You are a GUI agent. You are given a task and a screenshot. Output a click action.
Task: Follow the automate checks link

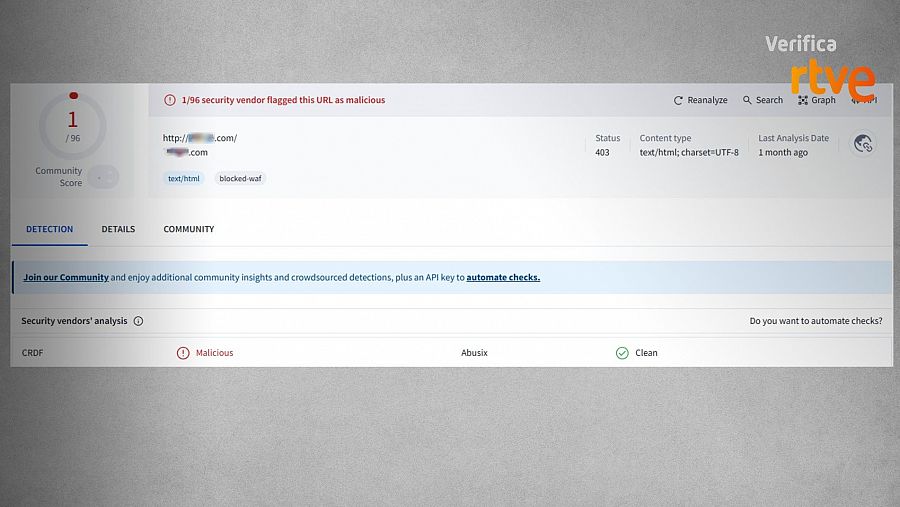(x=503, y=278)
